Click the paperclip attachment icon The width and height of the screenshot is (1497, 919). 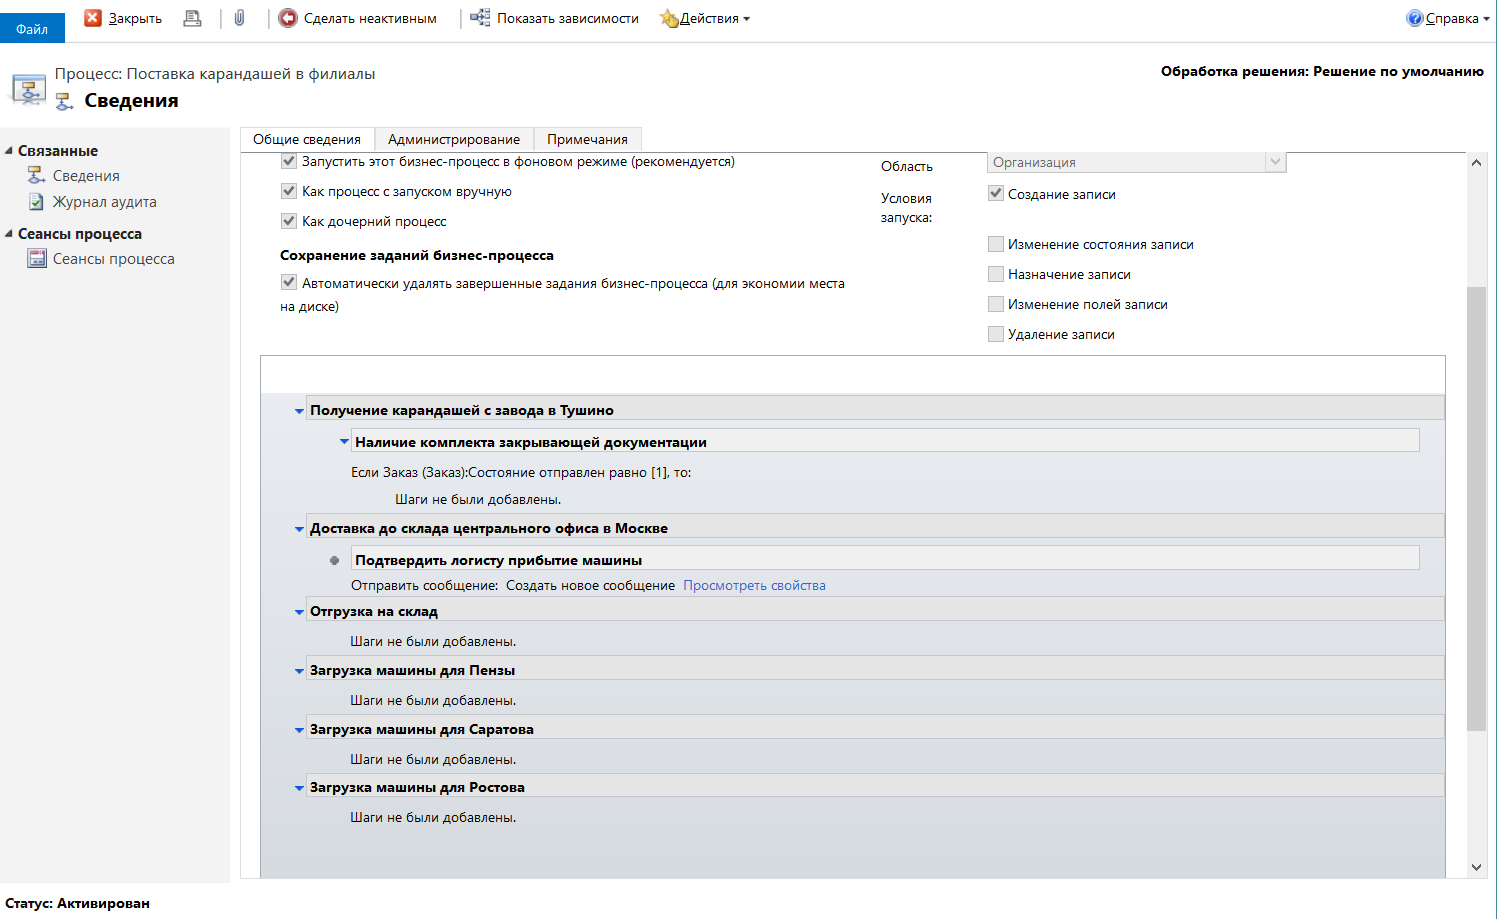coord(240,18)
